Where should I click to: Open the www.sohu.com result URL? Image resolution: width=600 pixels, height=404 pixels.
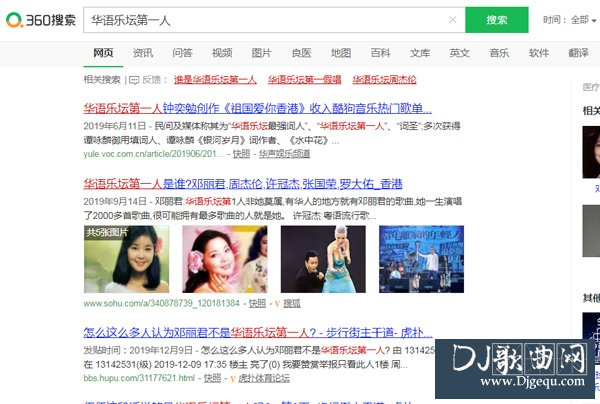coord(161,303)
